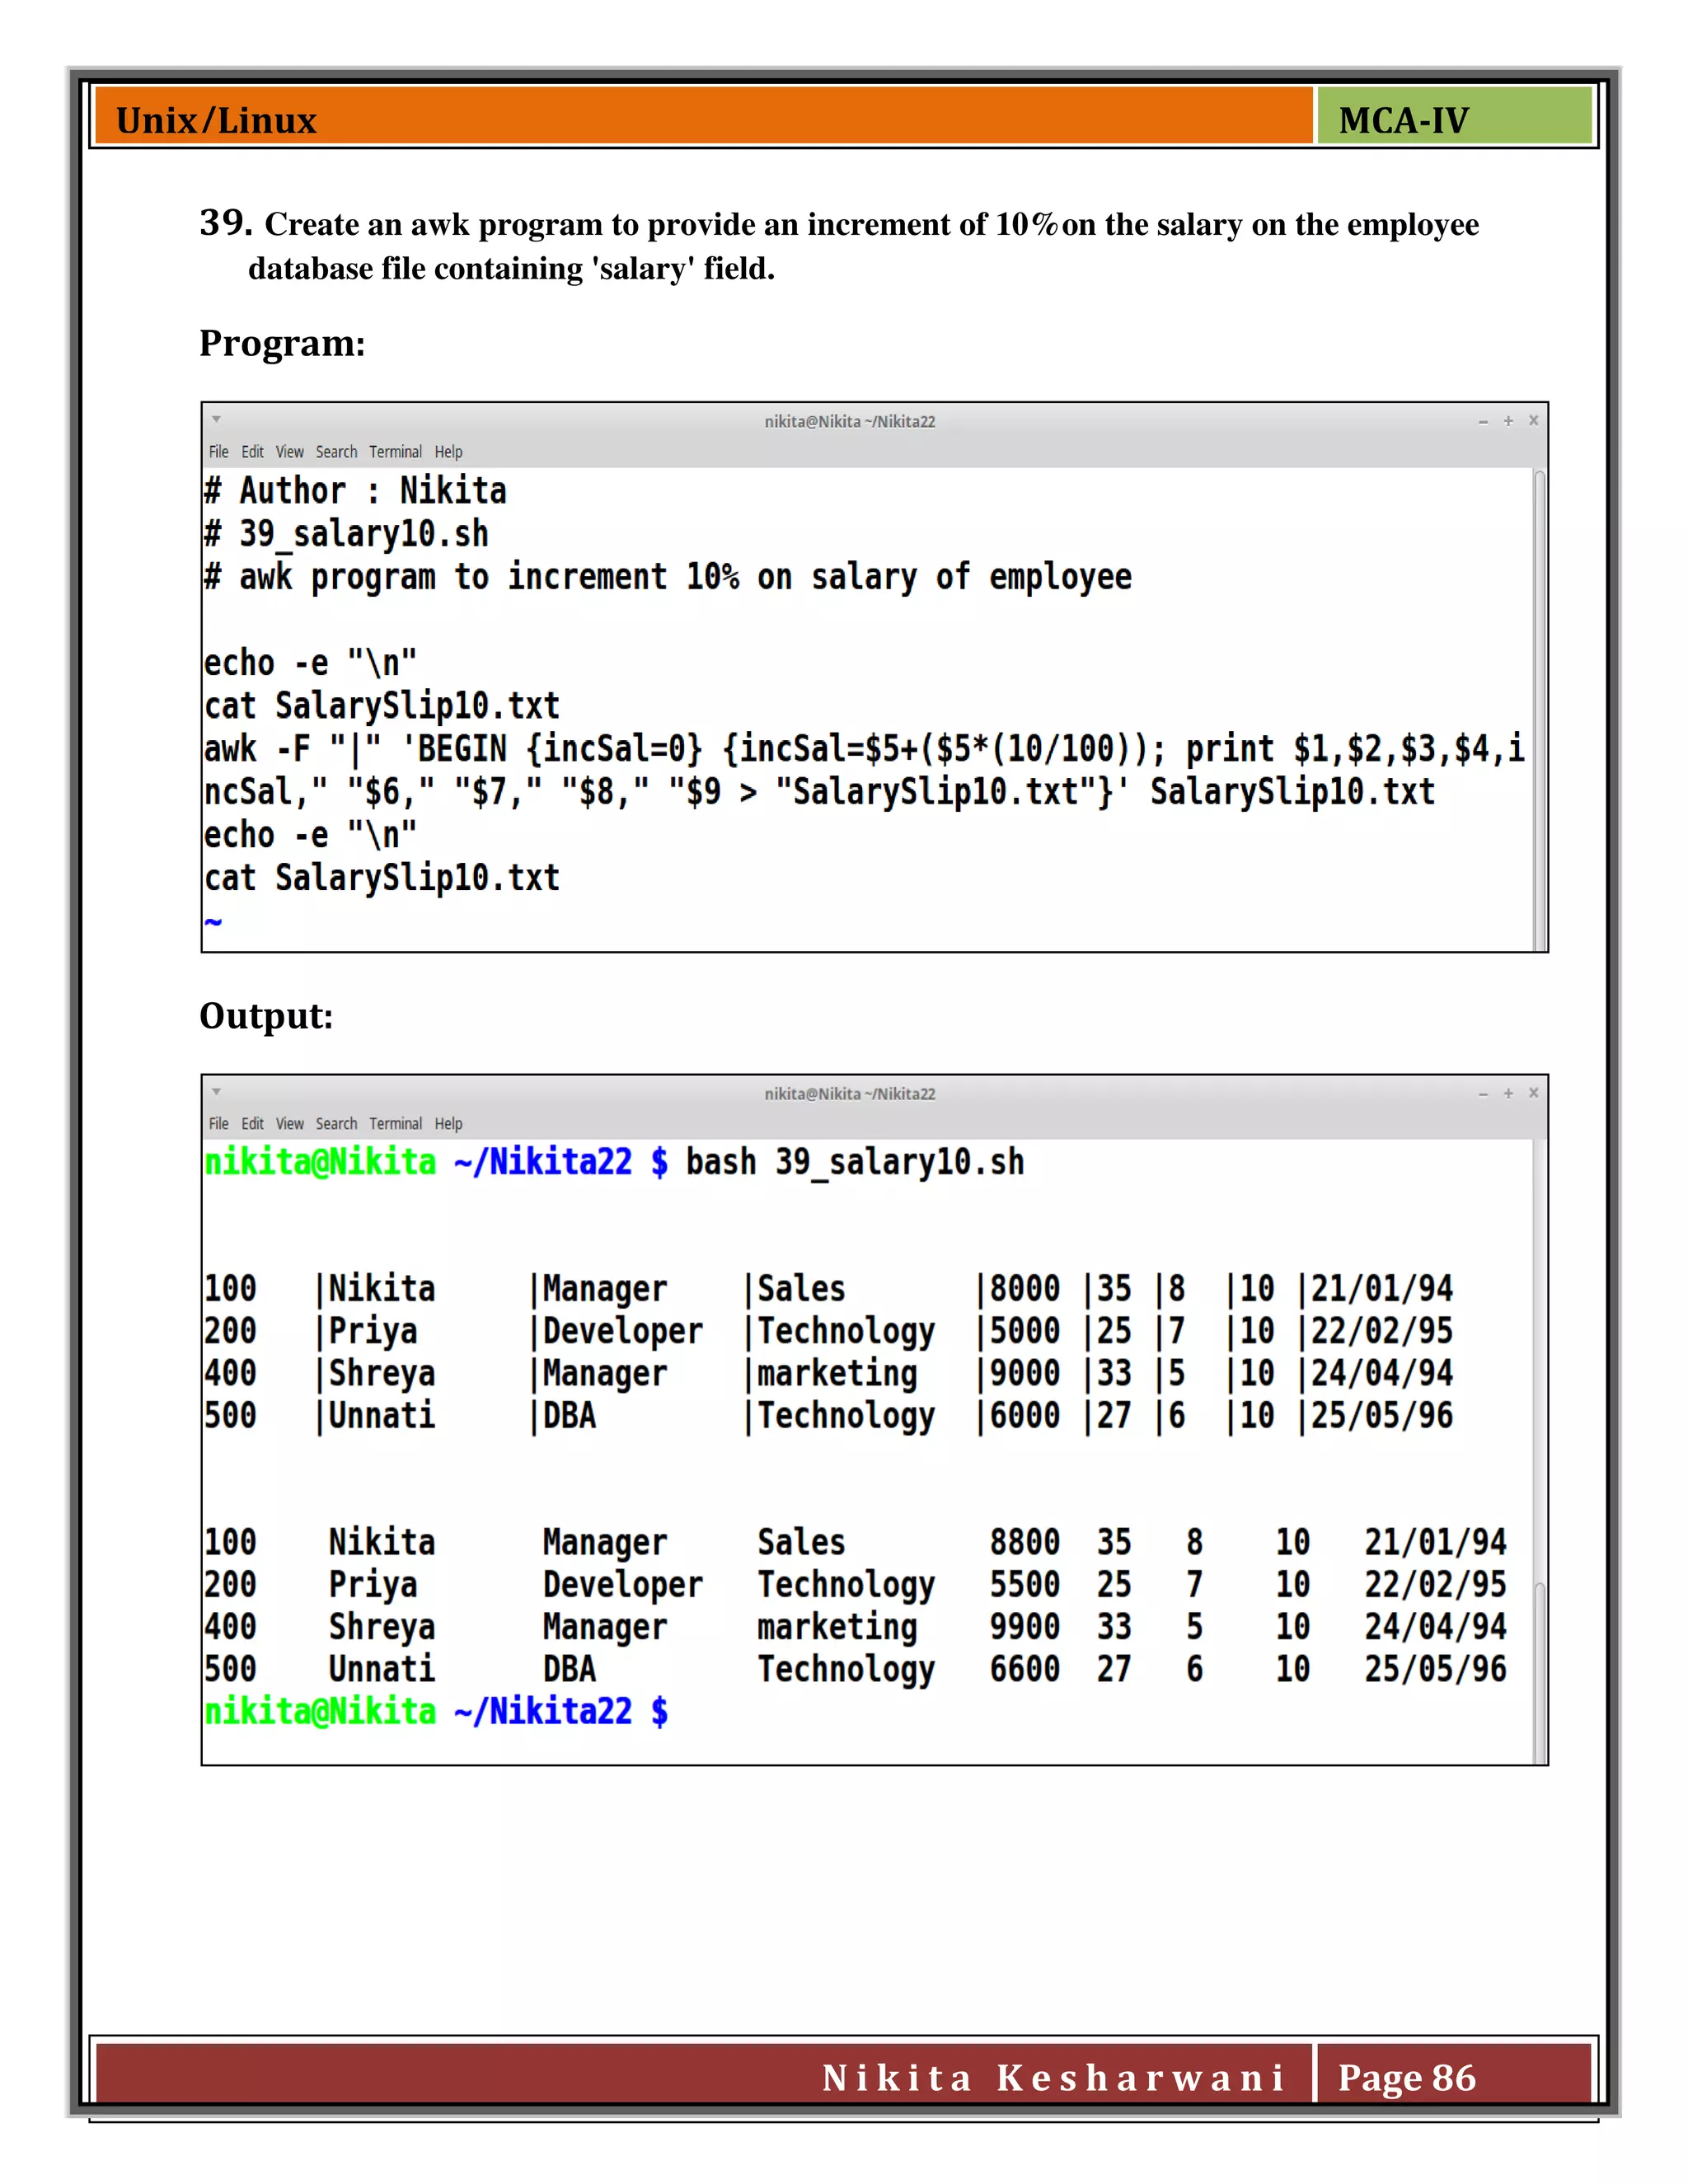Viewport: 1688px width, 2184px height.
Task: Click 'bash 39_salary10.sh' command text
Action: pyautogui.click(x=855, y=1163)
